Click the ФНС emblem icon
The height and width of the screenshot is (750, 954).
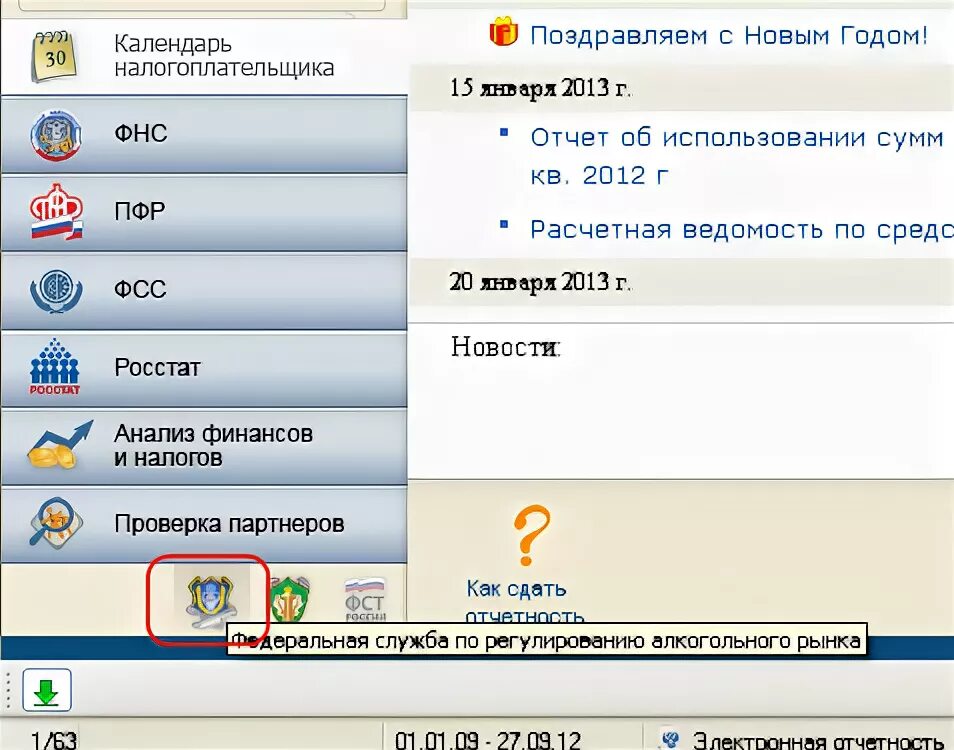point(56,134)
